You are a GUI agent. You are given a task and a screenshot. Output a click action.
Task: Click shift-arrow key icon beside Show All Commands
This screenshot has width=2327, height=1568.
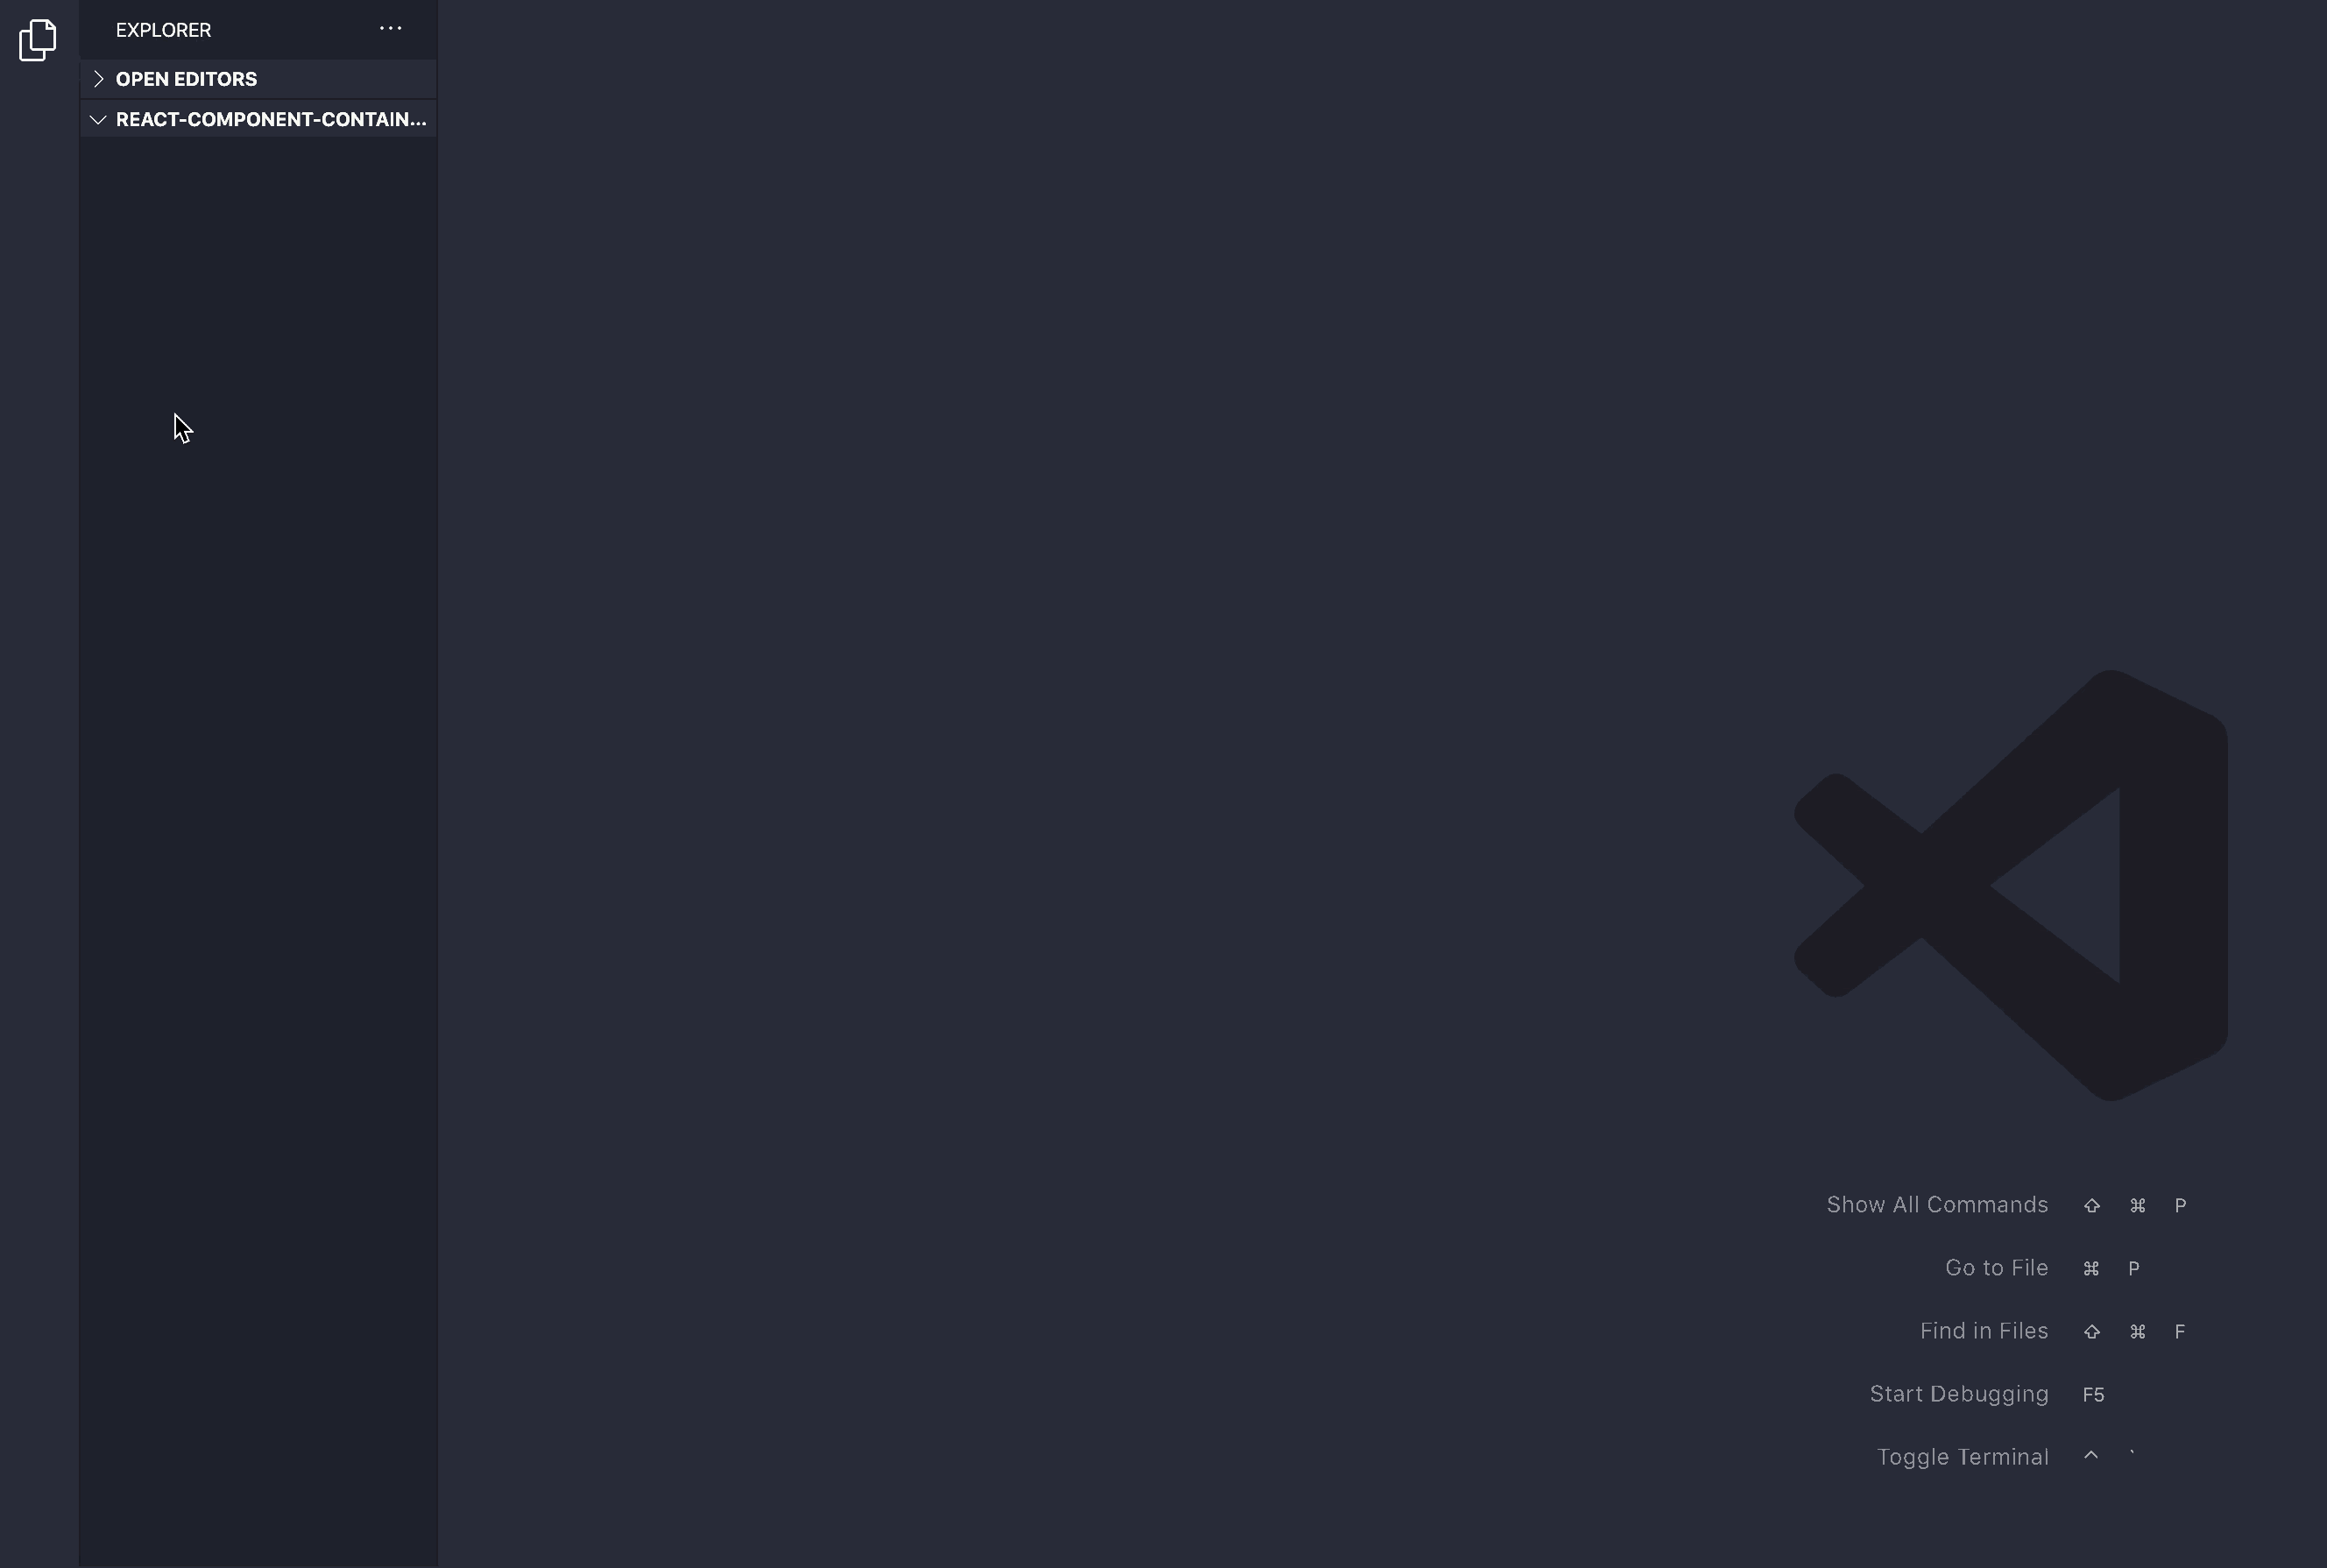pyautogui.click(x=2091, y=1206)
